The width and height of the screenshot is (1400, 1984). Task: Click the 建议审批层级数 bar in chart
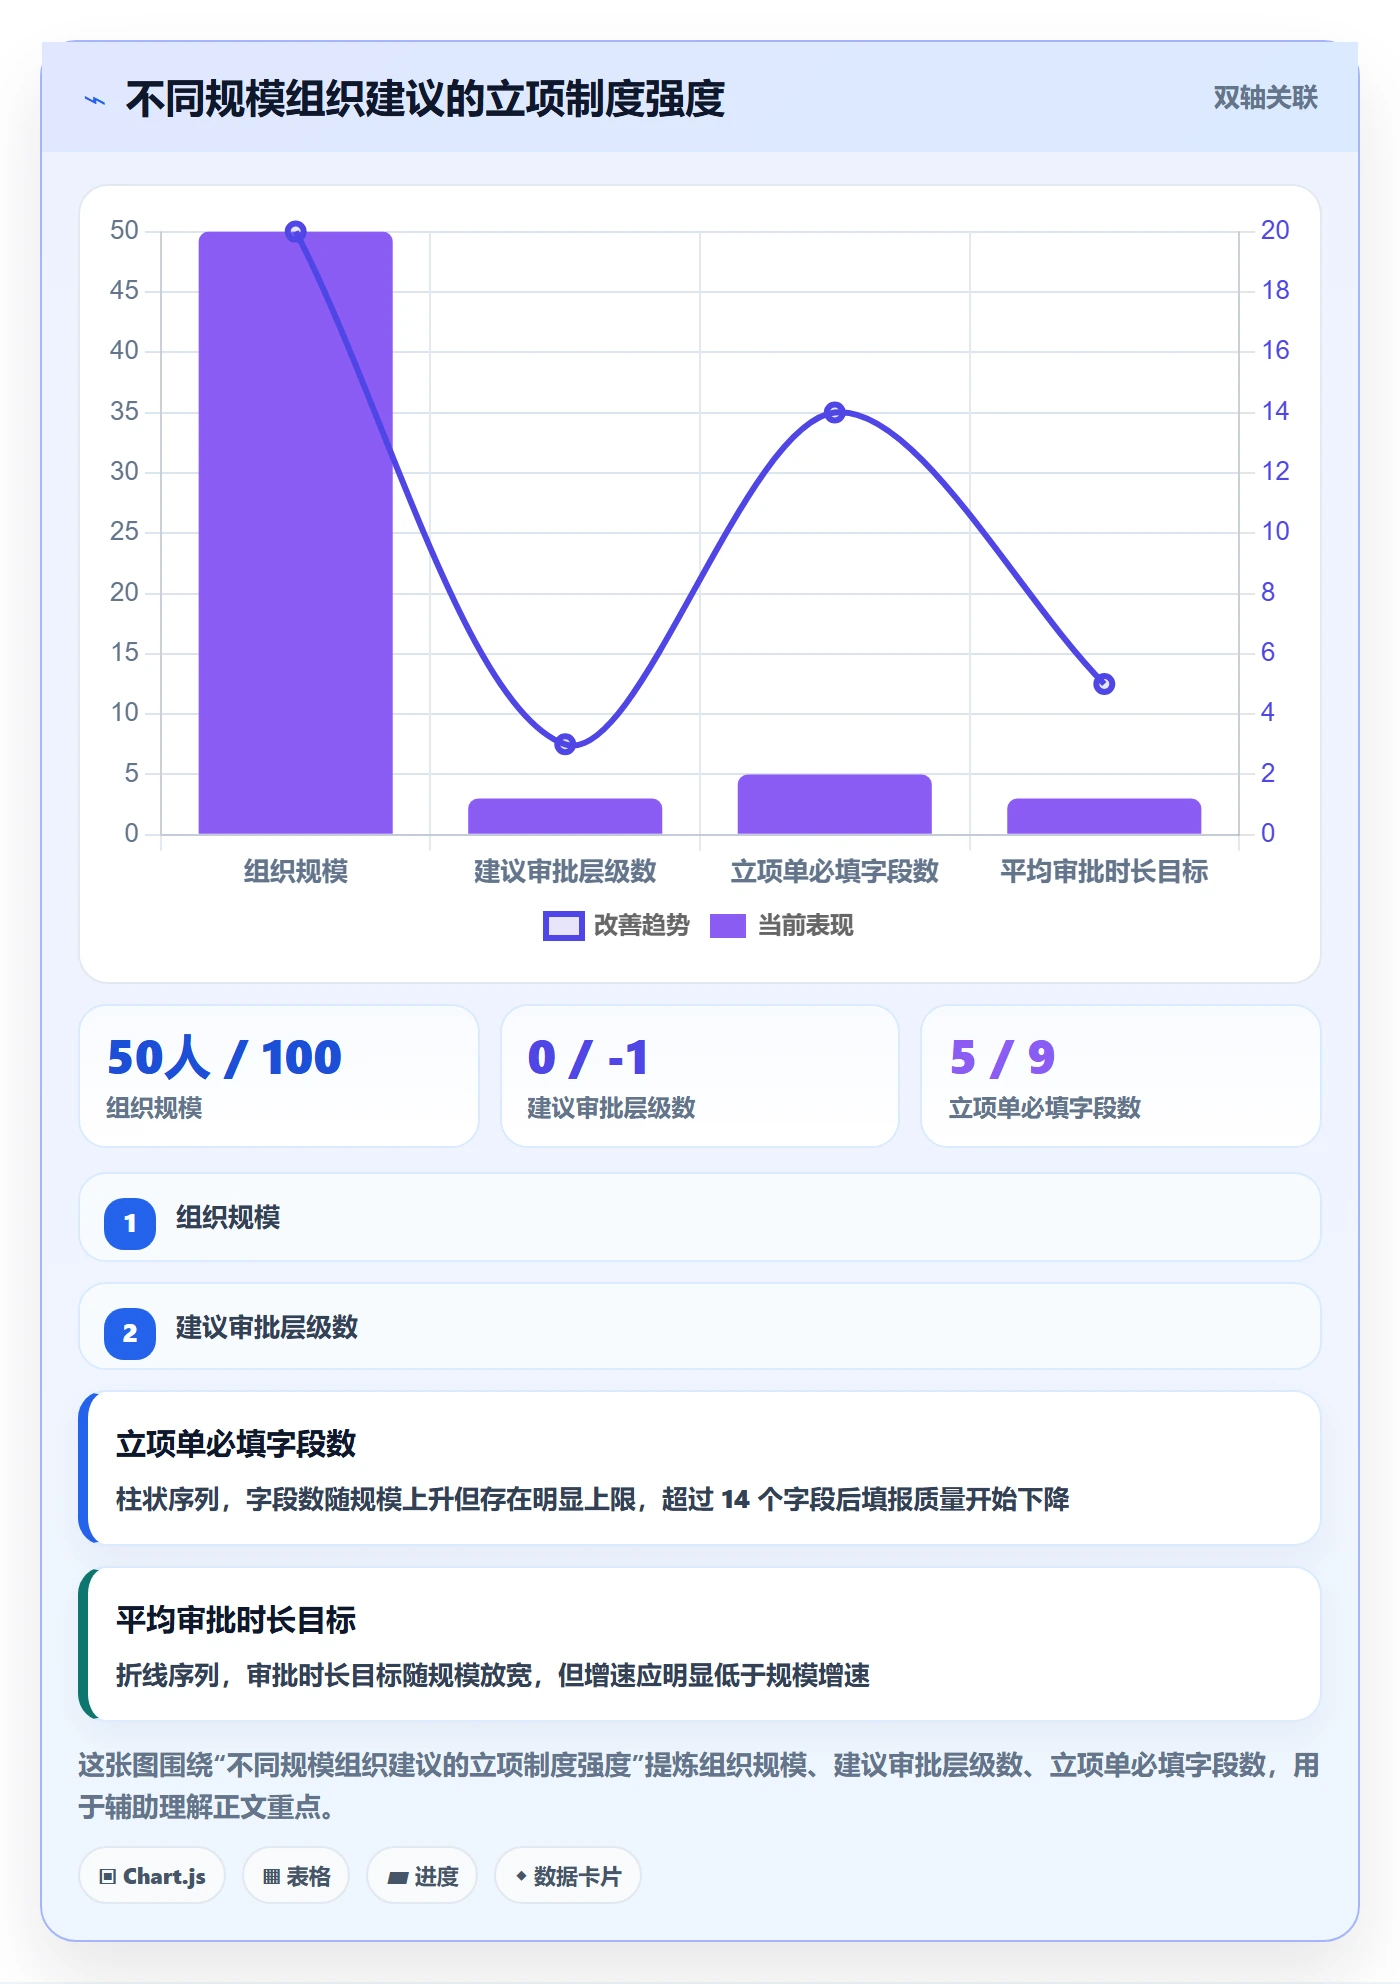565,816
